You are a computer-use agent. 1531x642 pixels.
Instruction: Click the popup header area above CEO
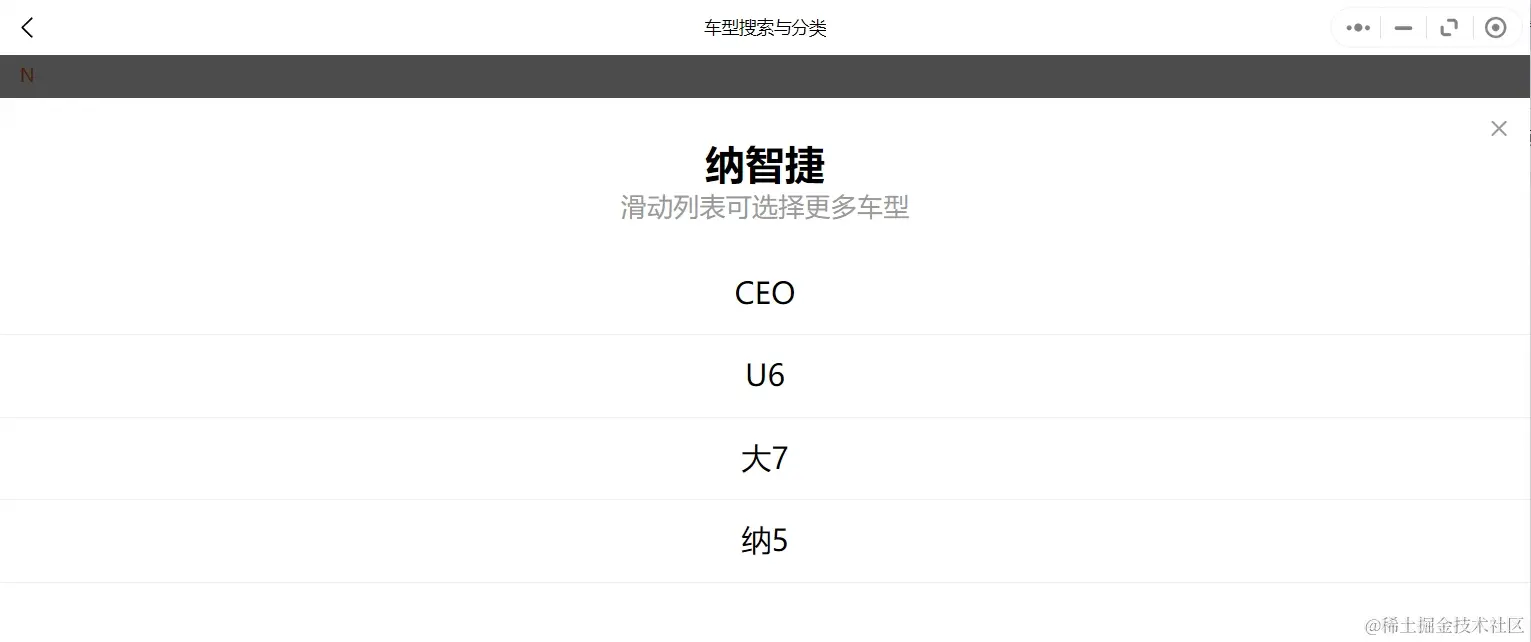[x=764, y=245]
